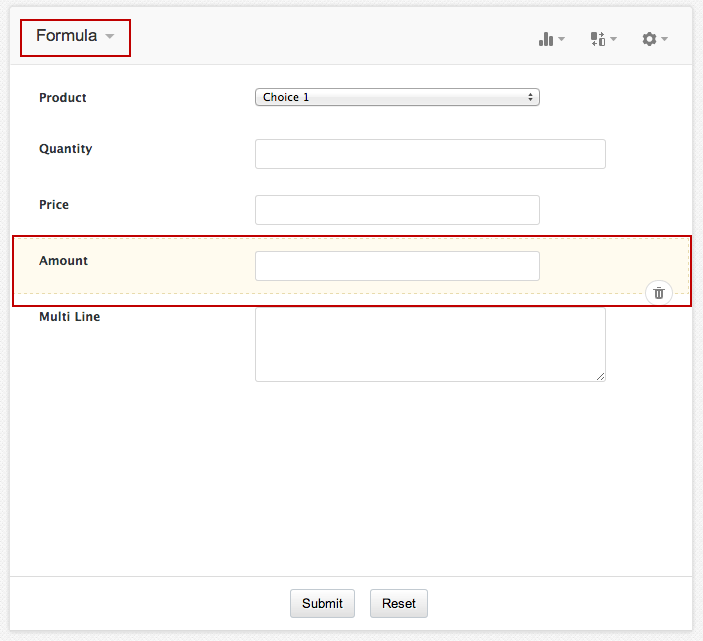Open the gear settings icon
The width and height of the screenshot is (703, 641).
650,39
